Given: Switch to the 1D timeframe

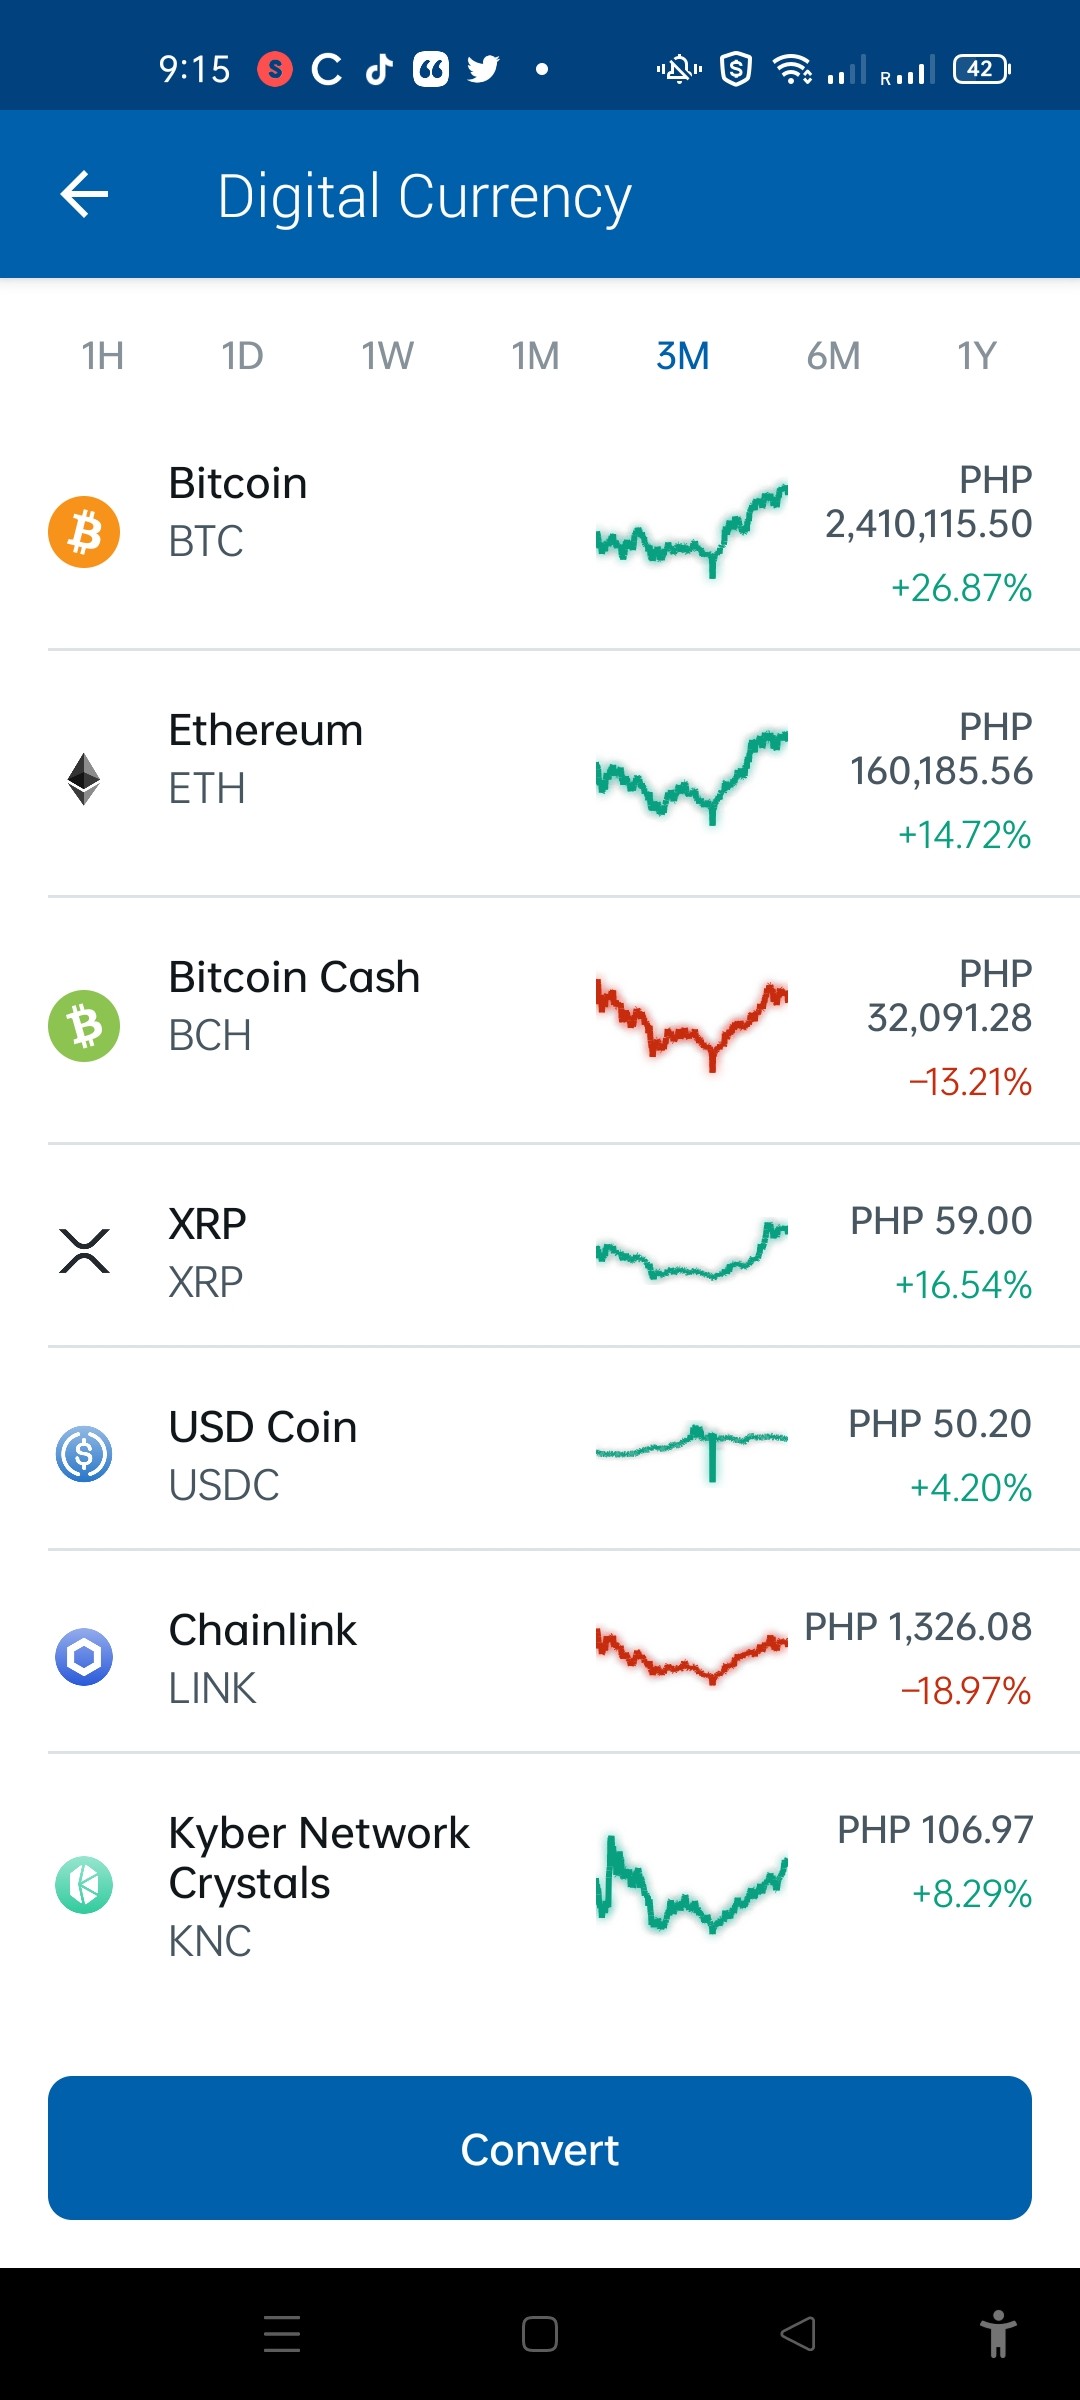Looking at the screenshot, I should point(242,356).
